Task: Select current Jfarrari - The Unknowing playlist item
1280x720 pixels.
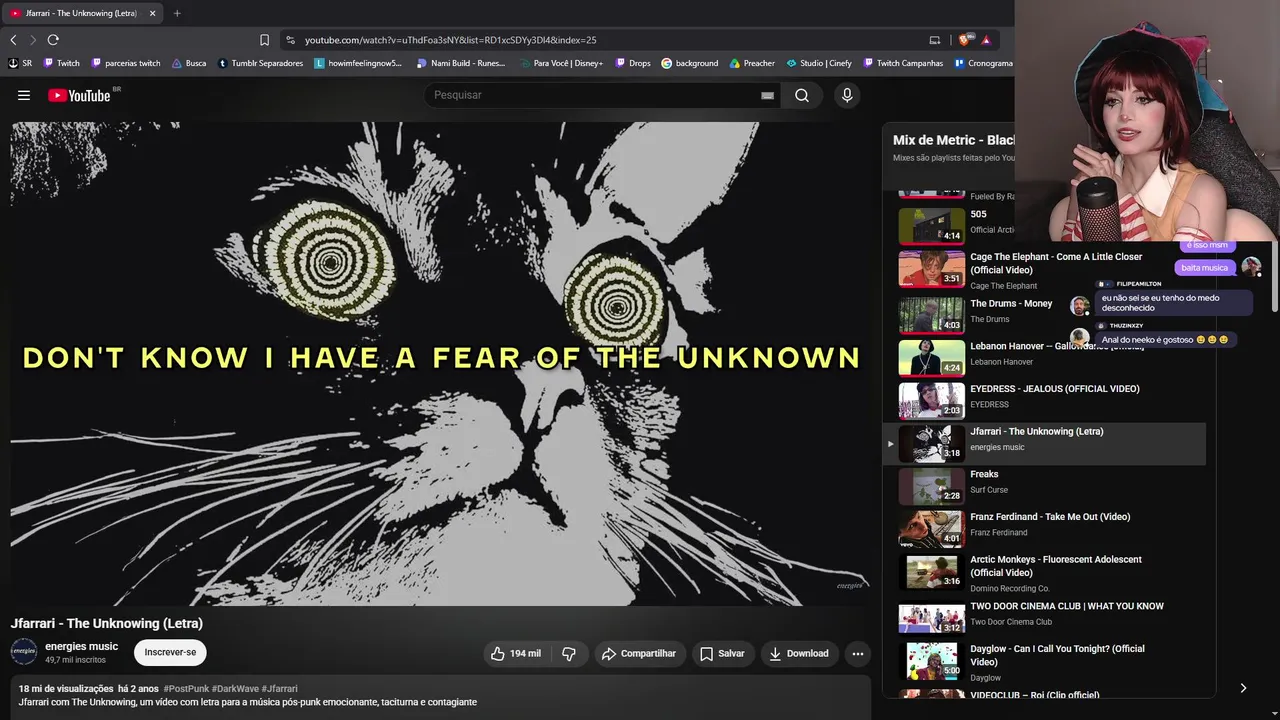Action: [x=1045, y=443]
